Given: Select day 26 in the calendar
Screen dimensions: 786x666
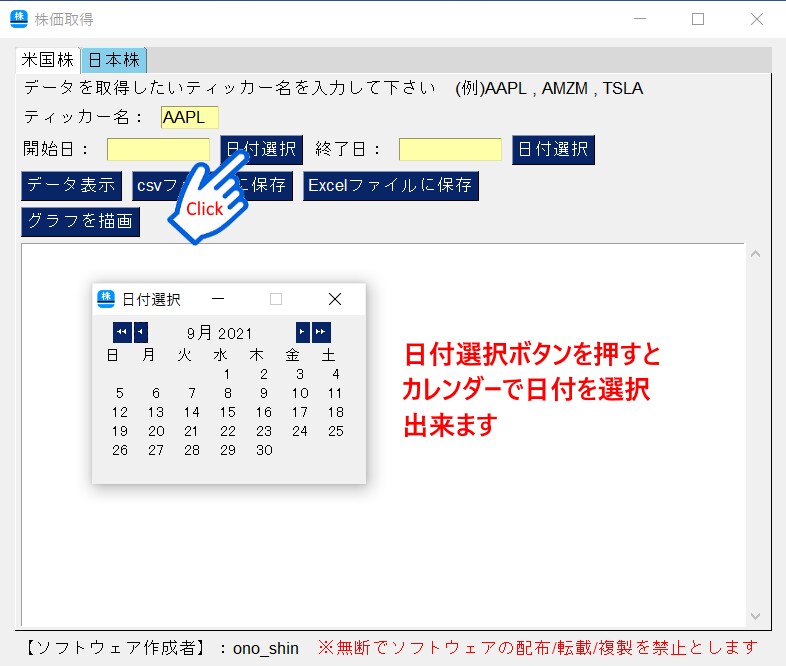Looking at the screenshot, I should [x=120, y=451].
